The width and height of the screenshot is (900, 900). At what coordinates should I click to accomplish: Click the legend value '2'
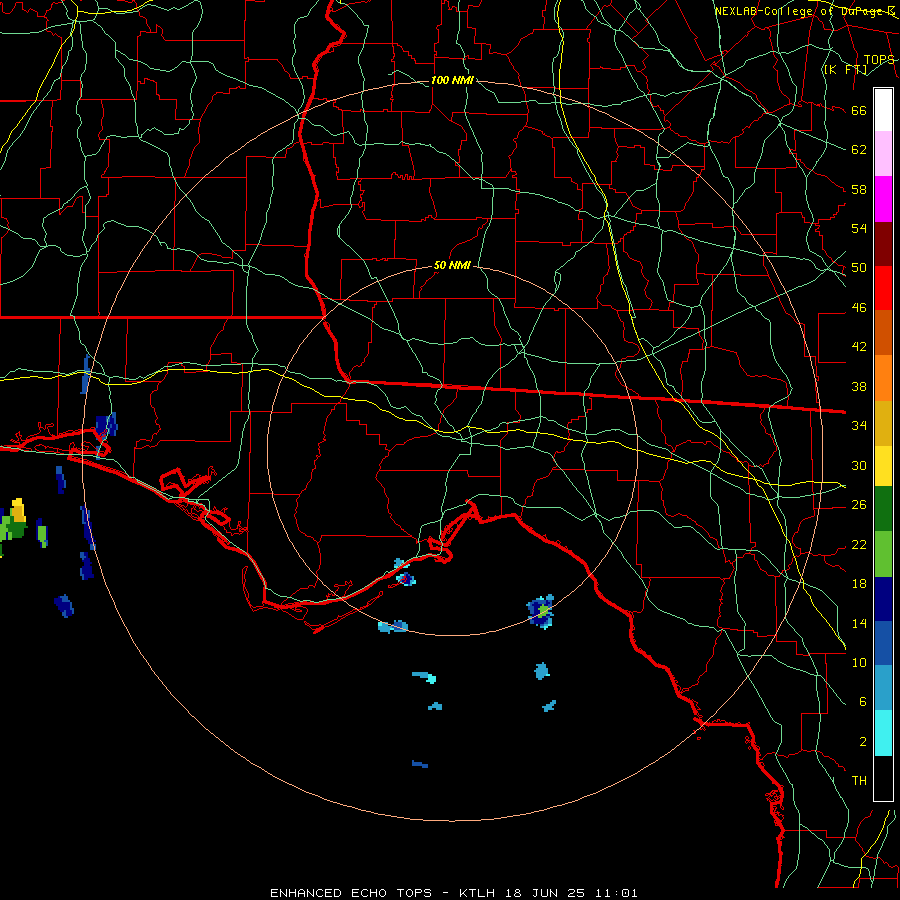pyautogui.click(x=862, y=742)
